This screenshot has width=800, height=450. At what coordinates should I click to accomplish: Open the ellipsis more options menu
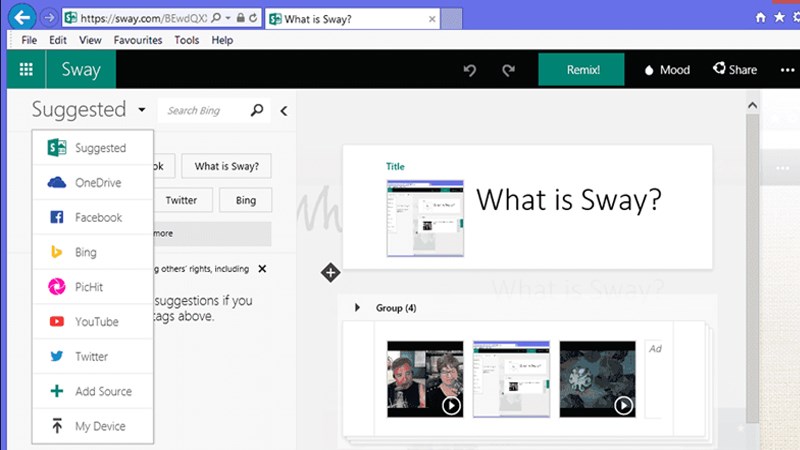pos(787,70)
